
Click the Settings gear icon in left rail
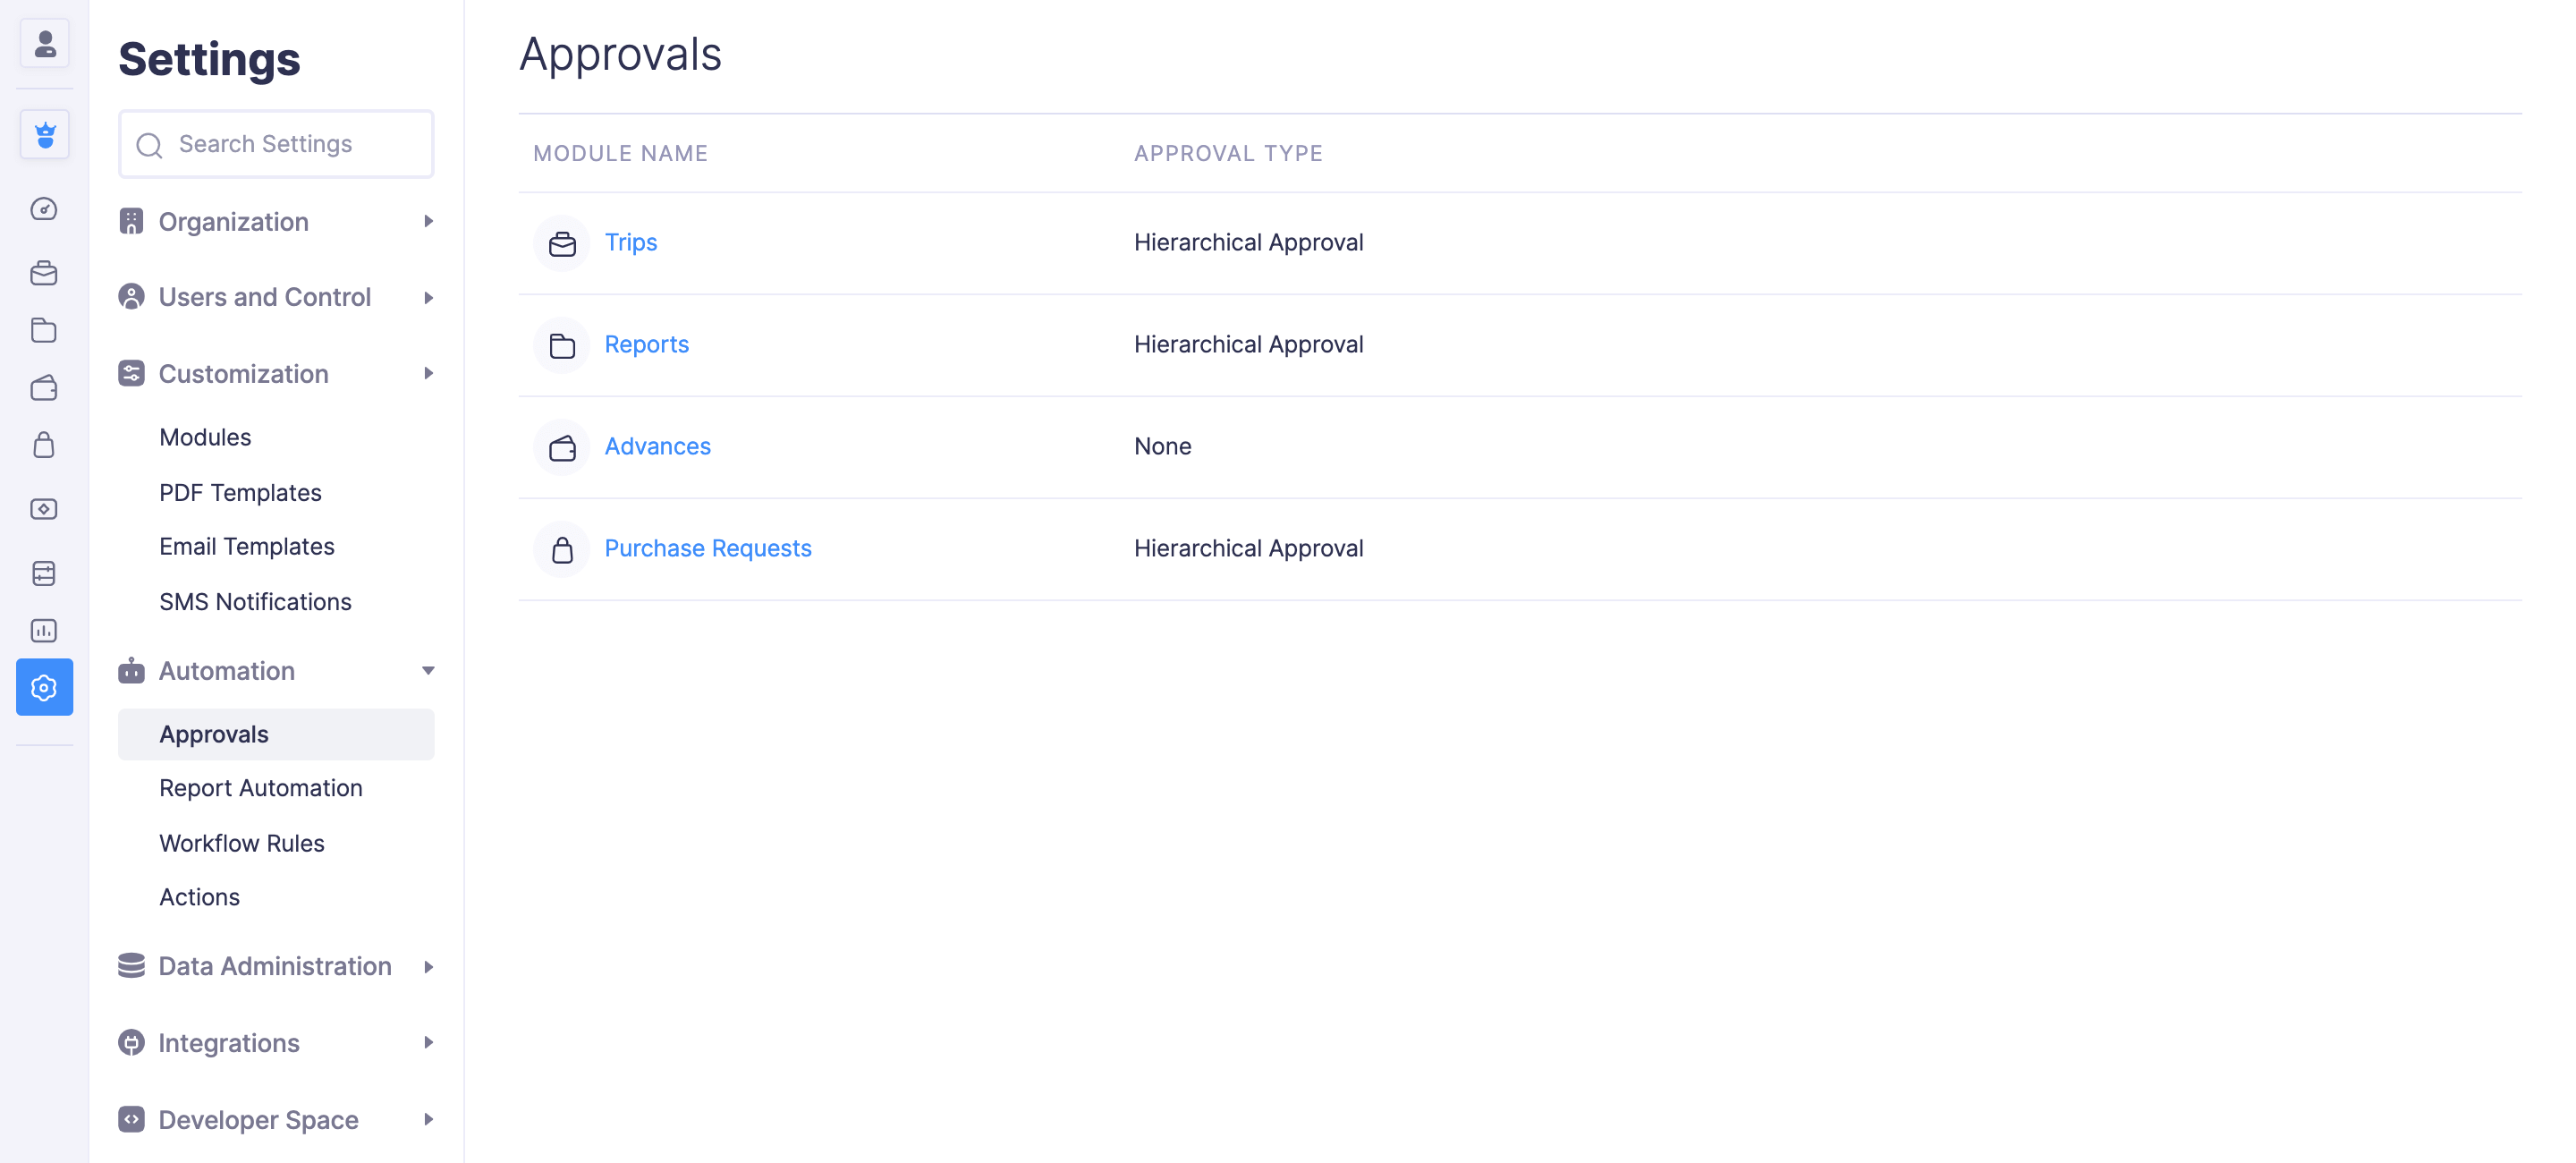click(x=44, y=687)
